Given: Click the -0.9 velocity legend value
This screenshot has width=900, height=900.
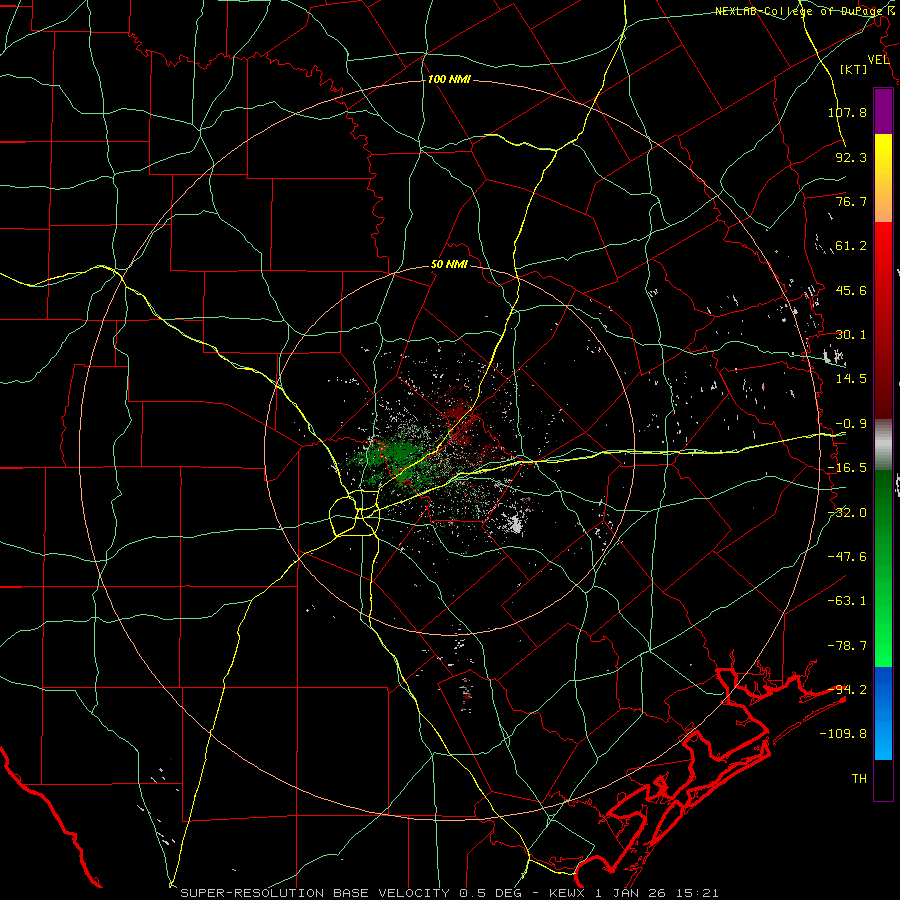Looking at the screenshot, I should (851, 424).
